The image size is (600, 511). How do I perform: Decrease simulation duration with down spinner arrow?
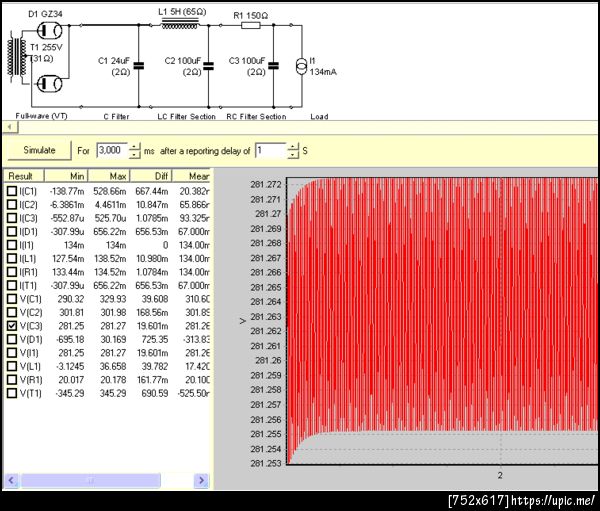tap(134, 154)
